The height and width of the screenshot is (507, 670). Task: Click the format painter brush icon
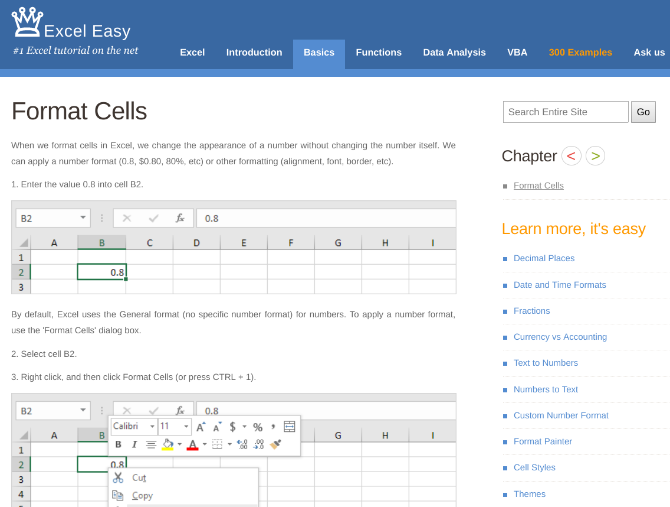[276, 445]
